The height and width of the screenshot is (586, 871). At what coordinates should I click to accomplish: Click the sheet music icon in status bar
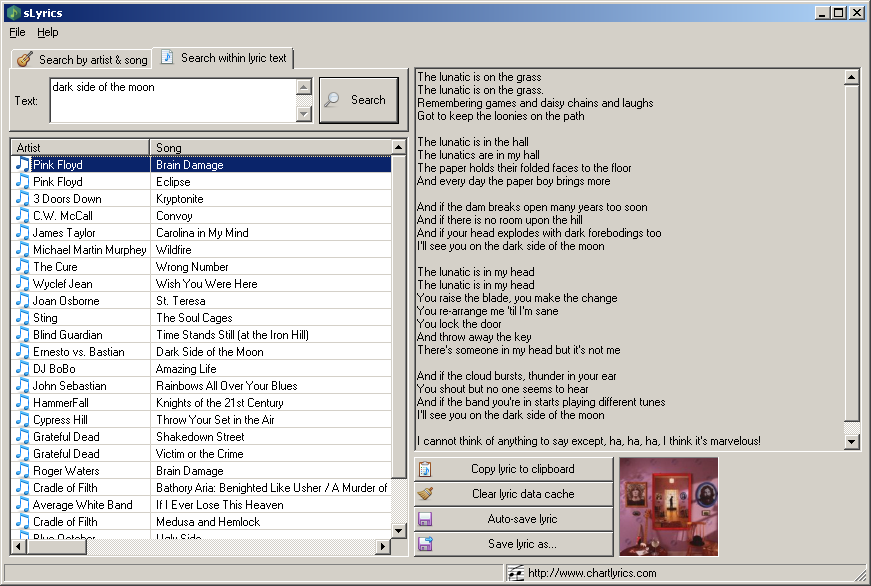515,573
